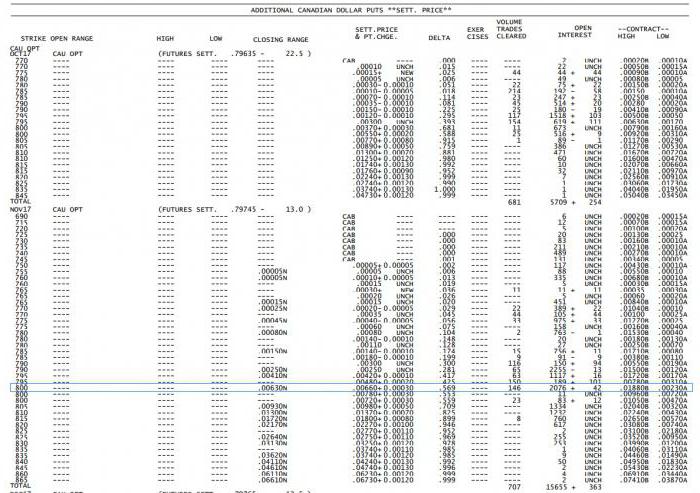
Task: Click the CLOSING RANGE column header
Action: click(280, 37)
